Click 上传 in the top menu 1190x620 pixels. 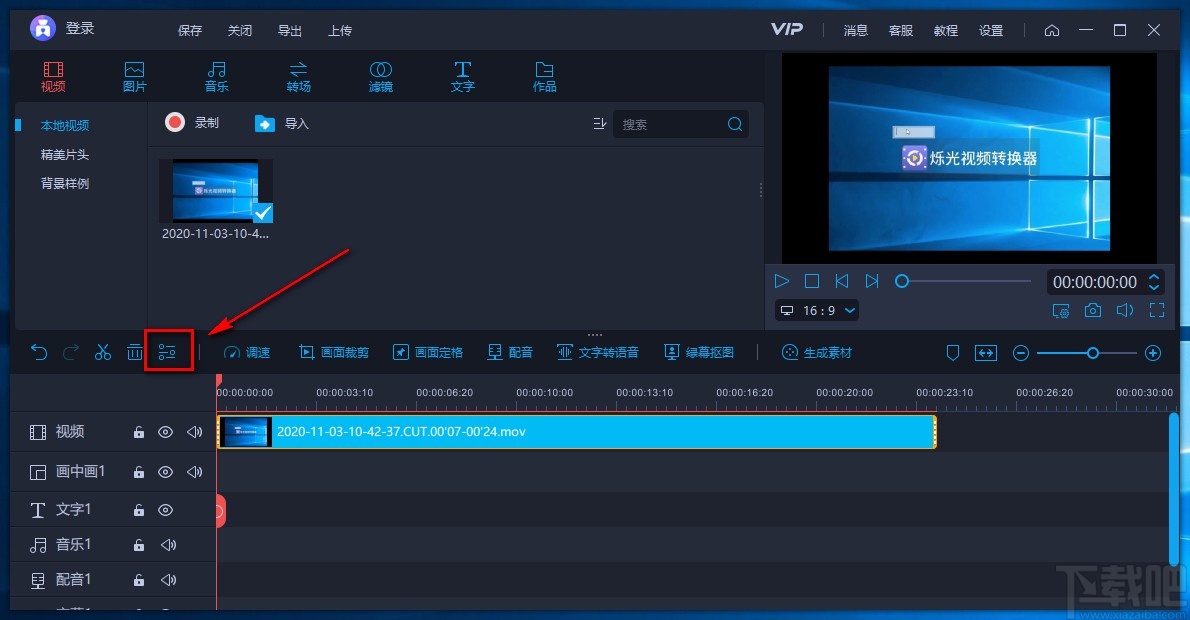coord(340,30)
